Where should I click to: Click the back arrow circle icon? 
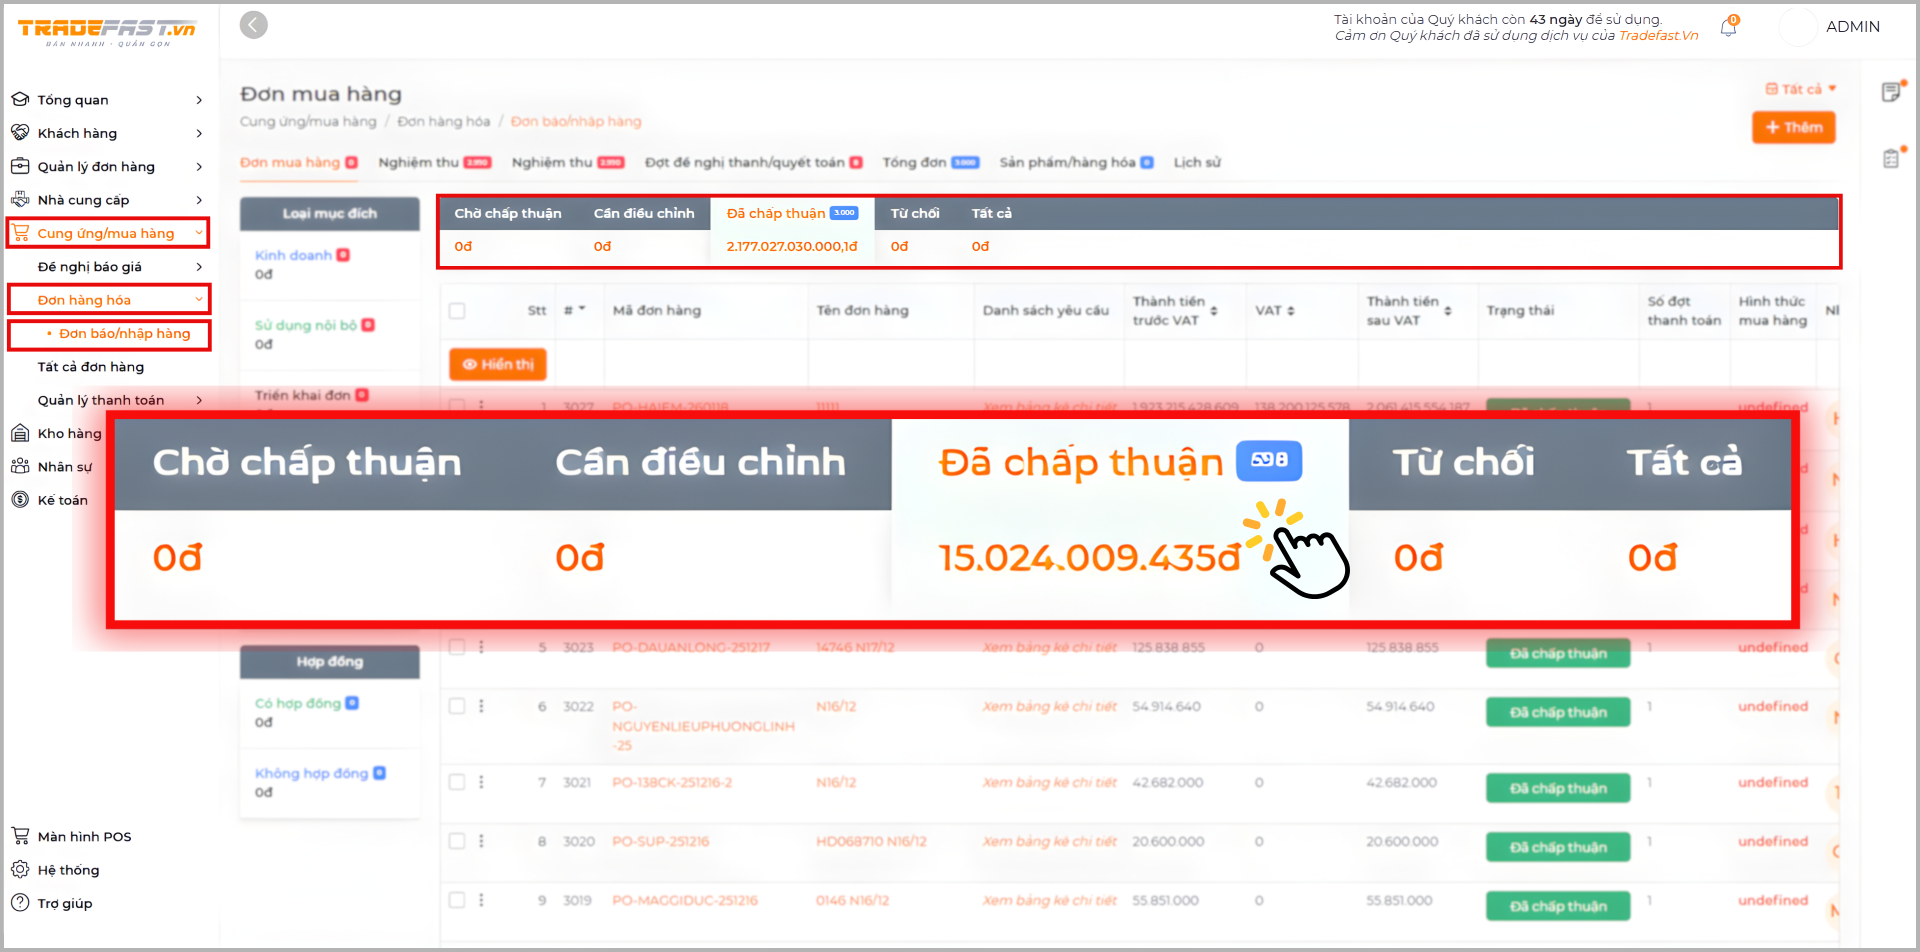[x=254, y=25]
